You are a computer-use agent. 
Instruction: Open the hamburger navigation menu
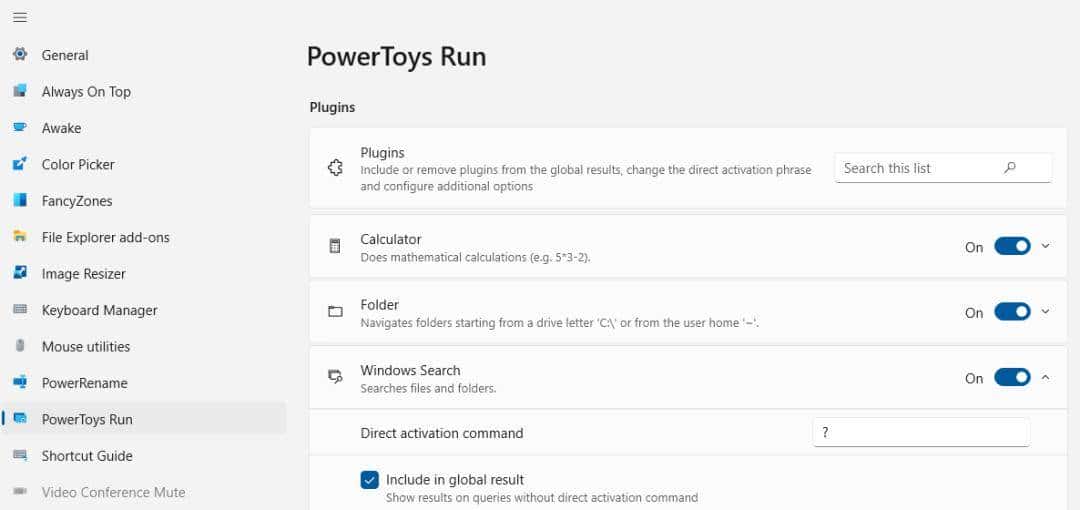point(20,17)
